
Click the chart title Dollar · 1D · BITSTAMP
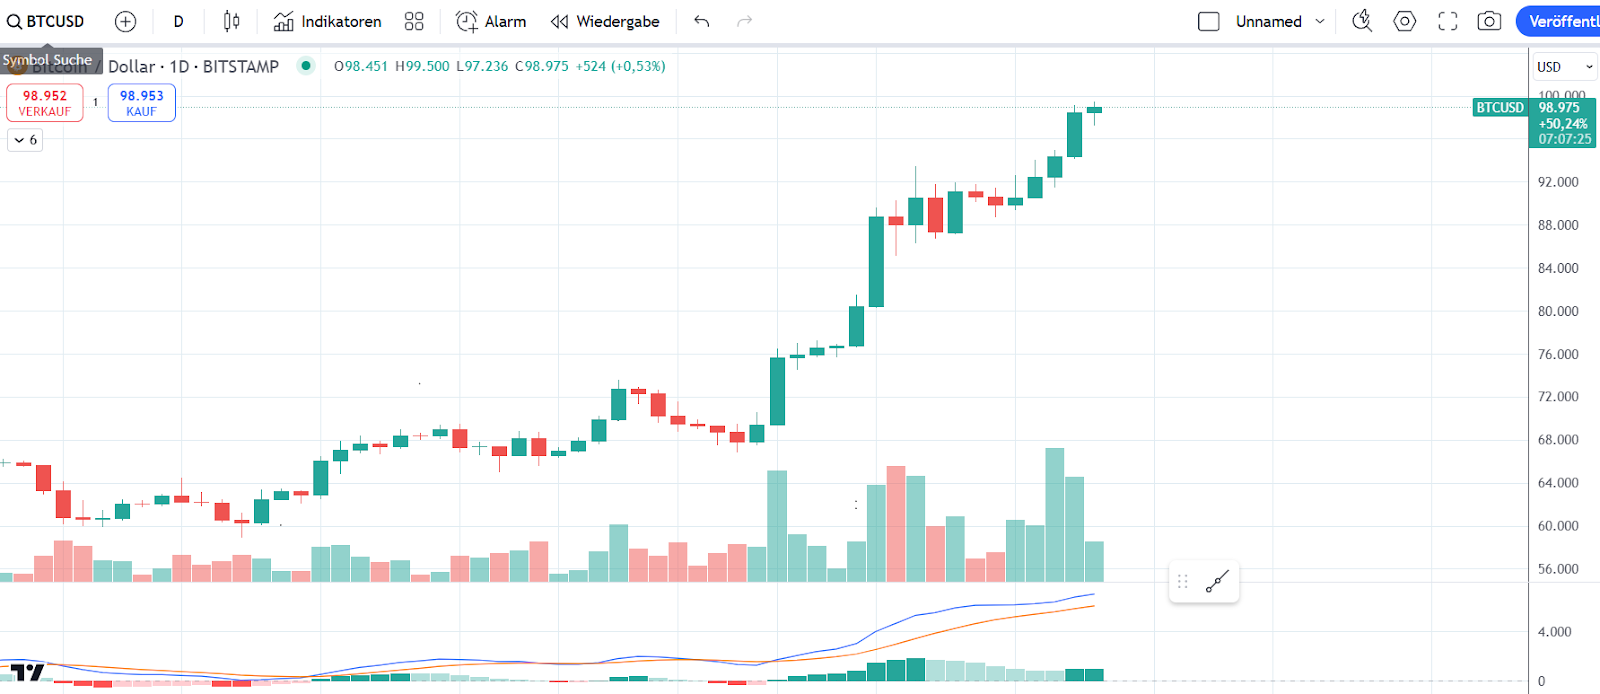(193, 66)
